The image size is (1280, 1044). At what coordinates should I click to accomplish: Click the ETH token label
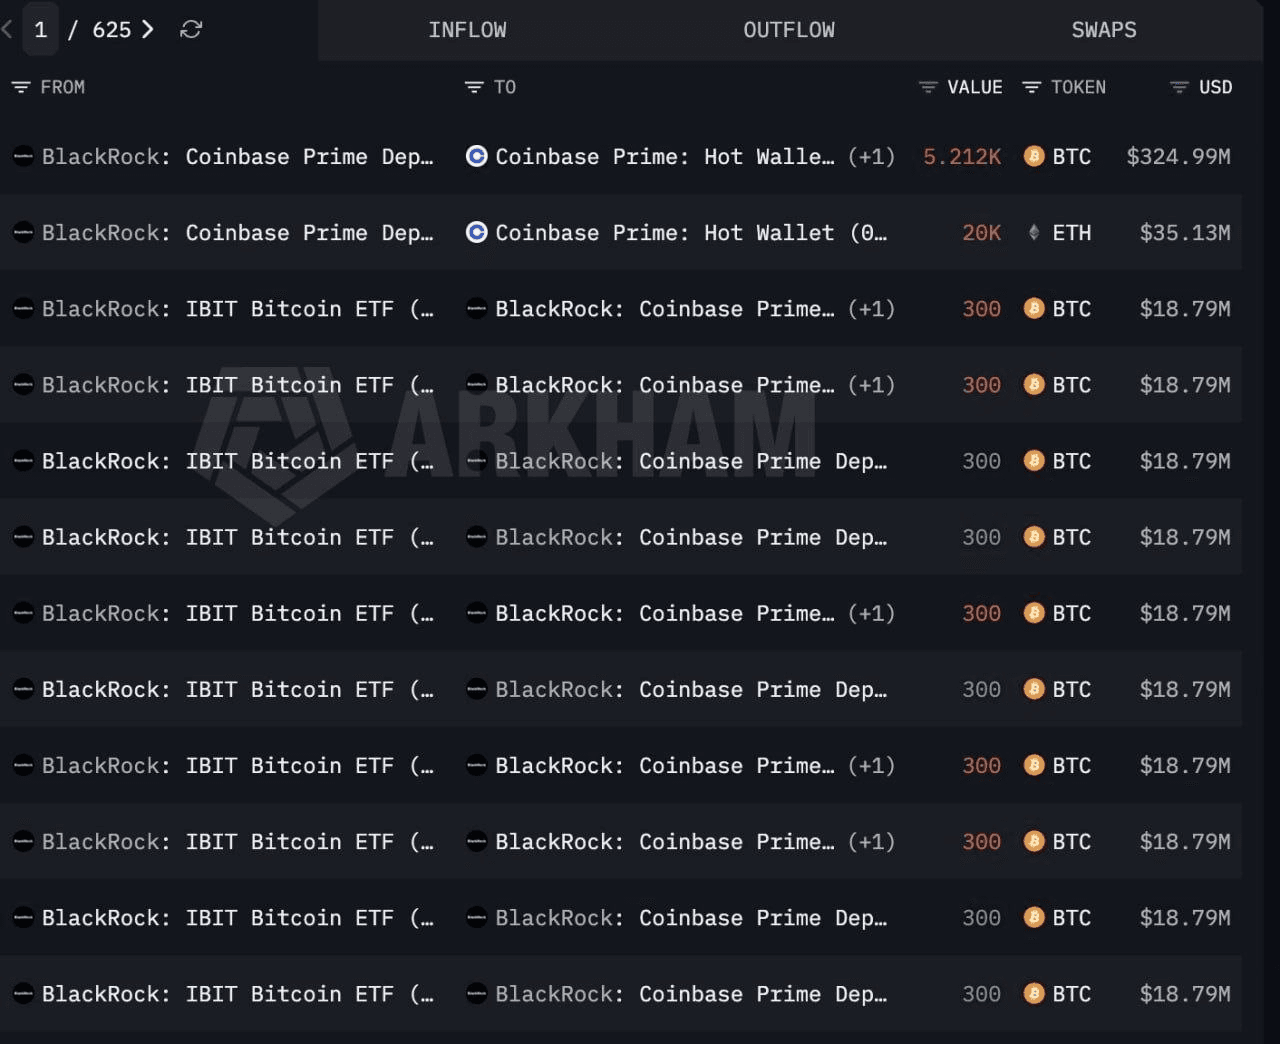(x=1072, y=233)
